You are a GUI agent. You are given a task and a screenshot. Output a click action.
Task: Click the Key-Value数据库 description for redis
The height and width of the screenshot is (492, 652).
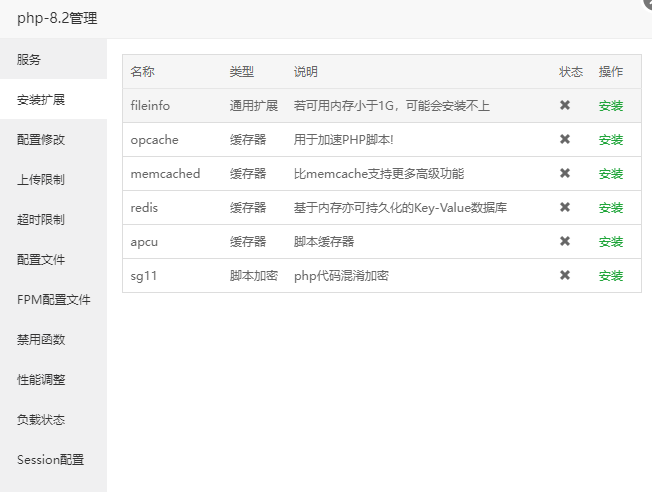(x=400, y=208)
